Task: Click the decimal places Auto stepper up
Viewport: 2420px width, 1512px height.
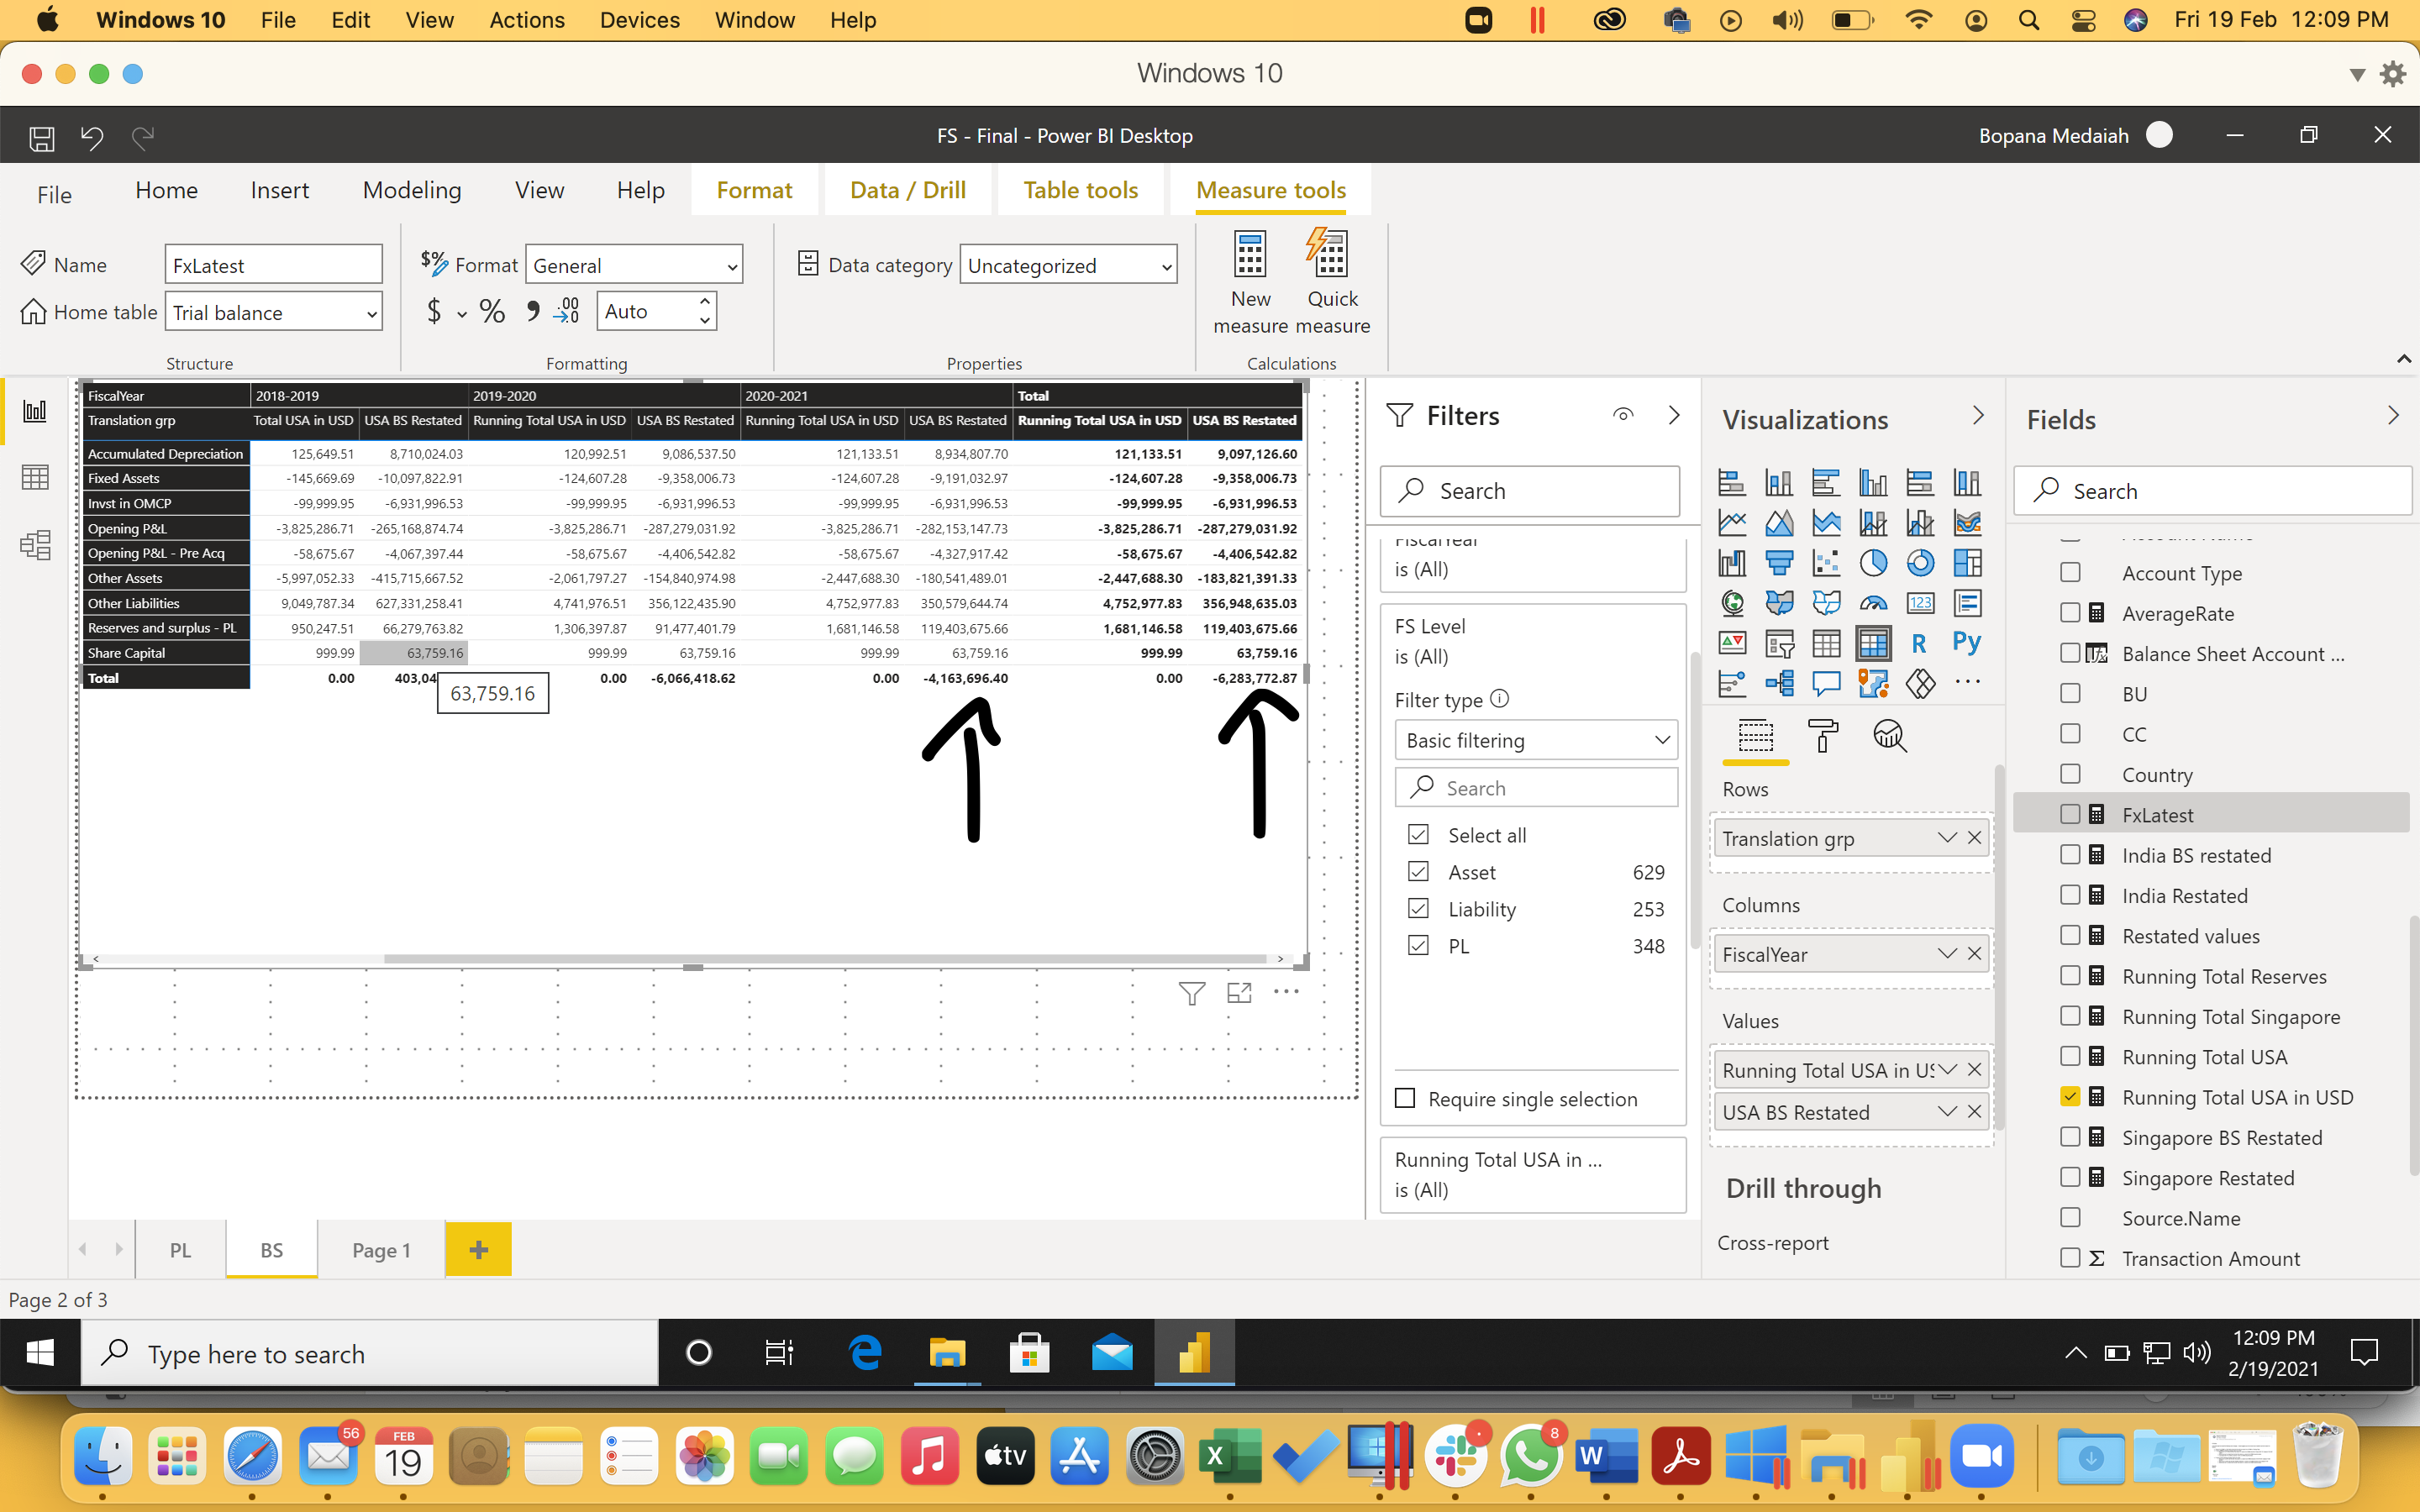Action: (704, 300)
